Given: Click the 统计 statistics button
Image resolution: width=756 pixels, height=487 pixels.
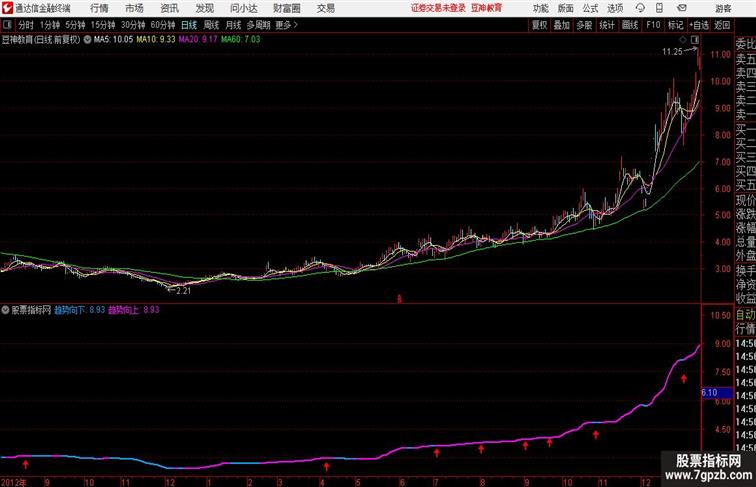Looking at the screenshot, I should [607, 25].
